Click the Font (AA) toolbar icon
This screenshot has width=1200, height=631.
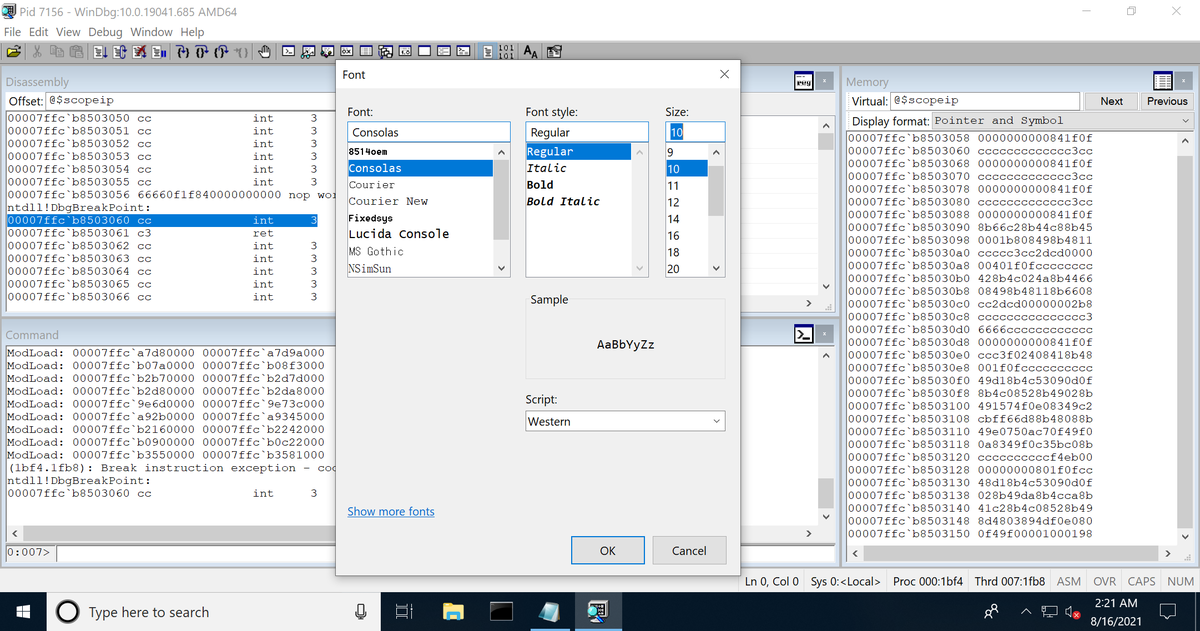(x=530, y=51)
